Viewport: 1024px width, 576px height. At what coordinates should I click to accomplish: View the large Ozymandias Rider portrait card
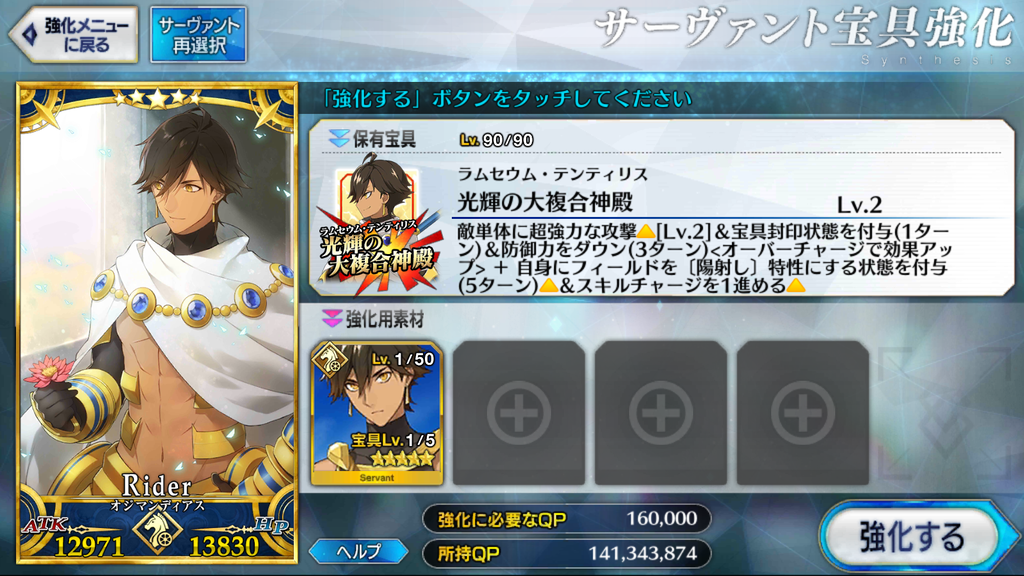157,323
